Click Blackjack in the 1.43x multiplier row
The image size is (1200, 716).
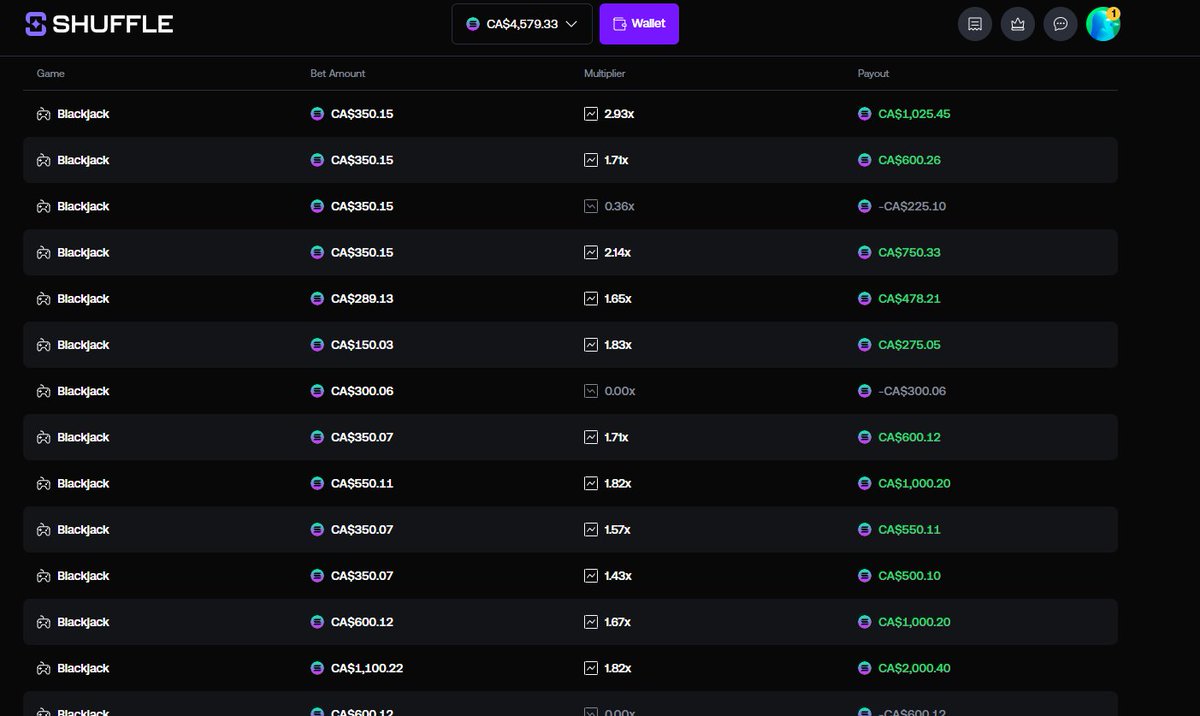[x=83, y=576]
